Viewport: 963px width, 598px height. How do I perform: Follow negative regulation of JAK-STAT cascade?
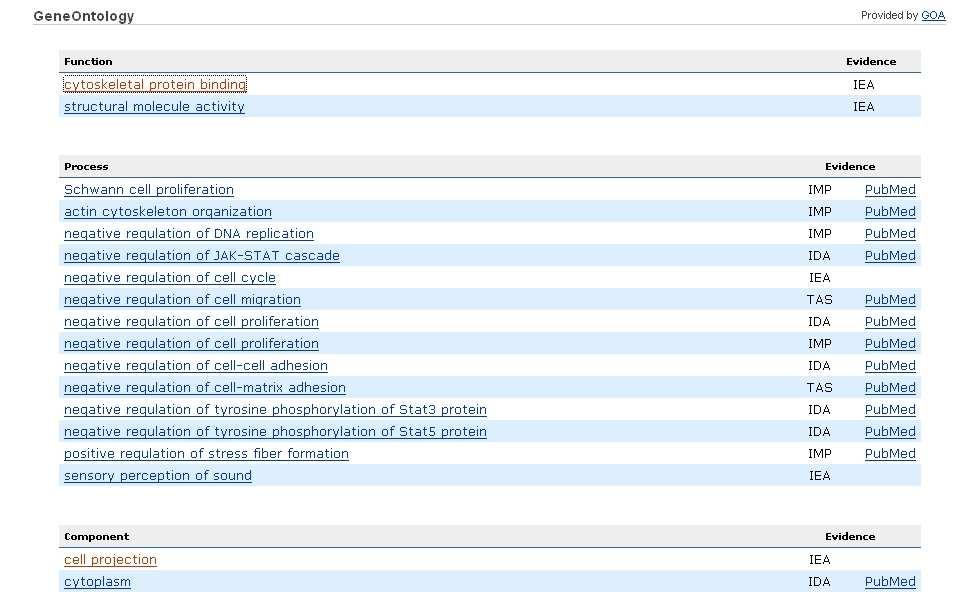tap(201, 256)
